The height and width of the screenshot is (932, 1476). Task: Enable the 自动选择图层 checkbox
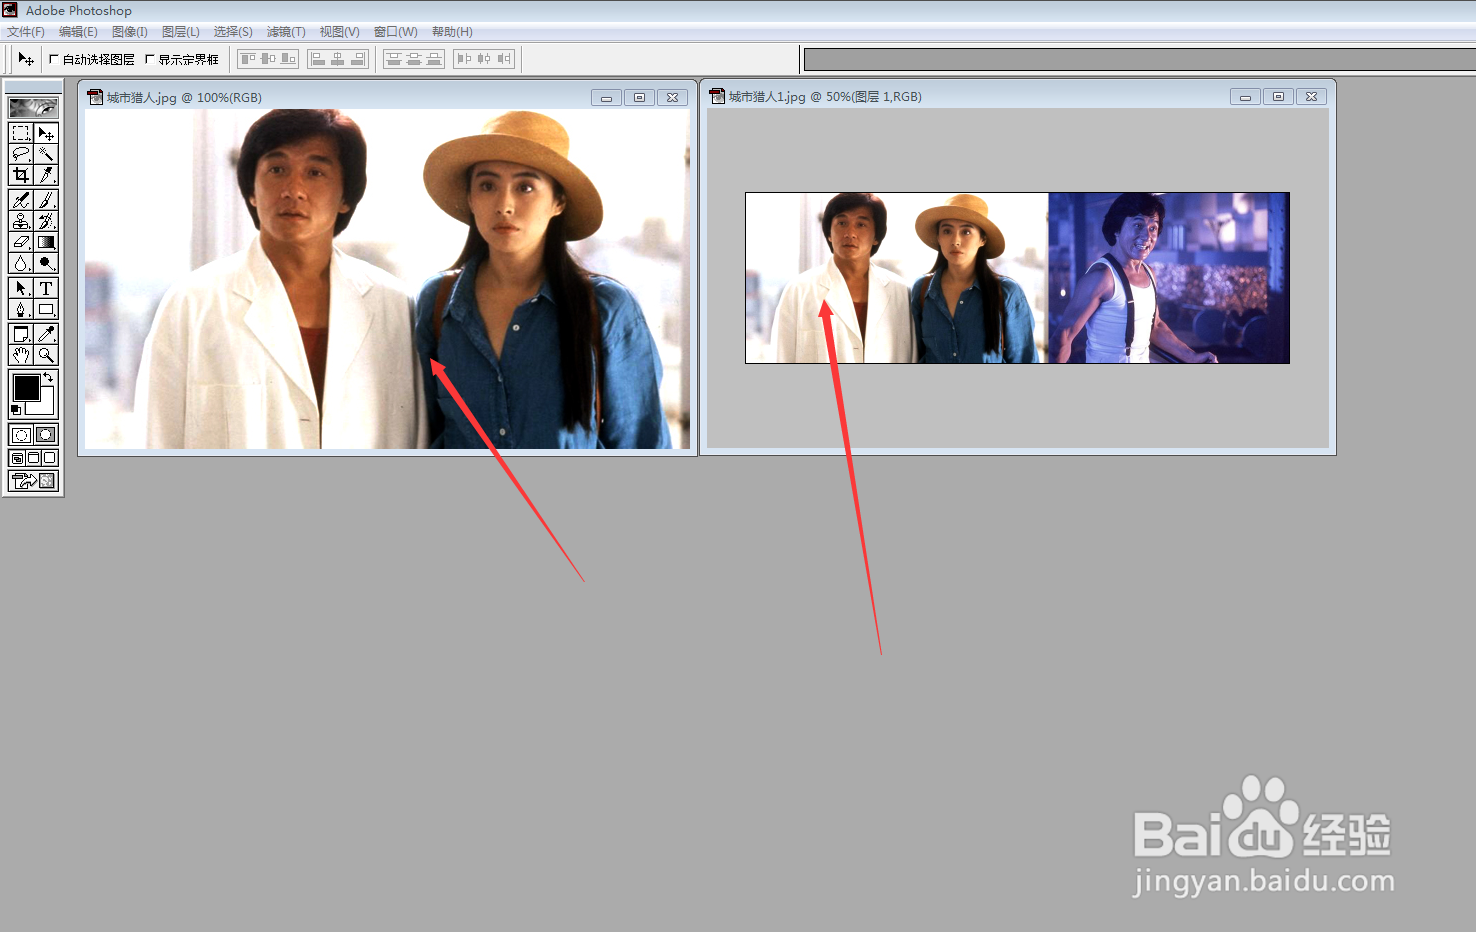pos(54,59)
